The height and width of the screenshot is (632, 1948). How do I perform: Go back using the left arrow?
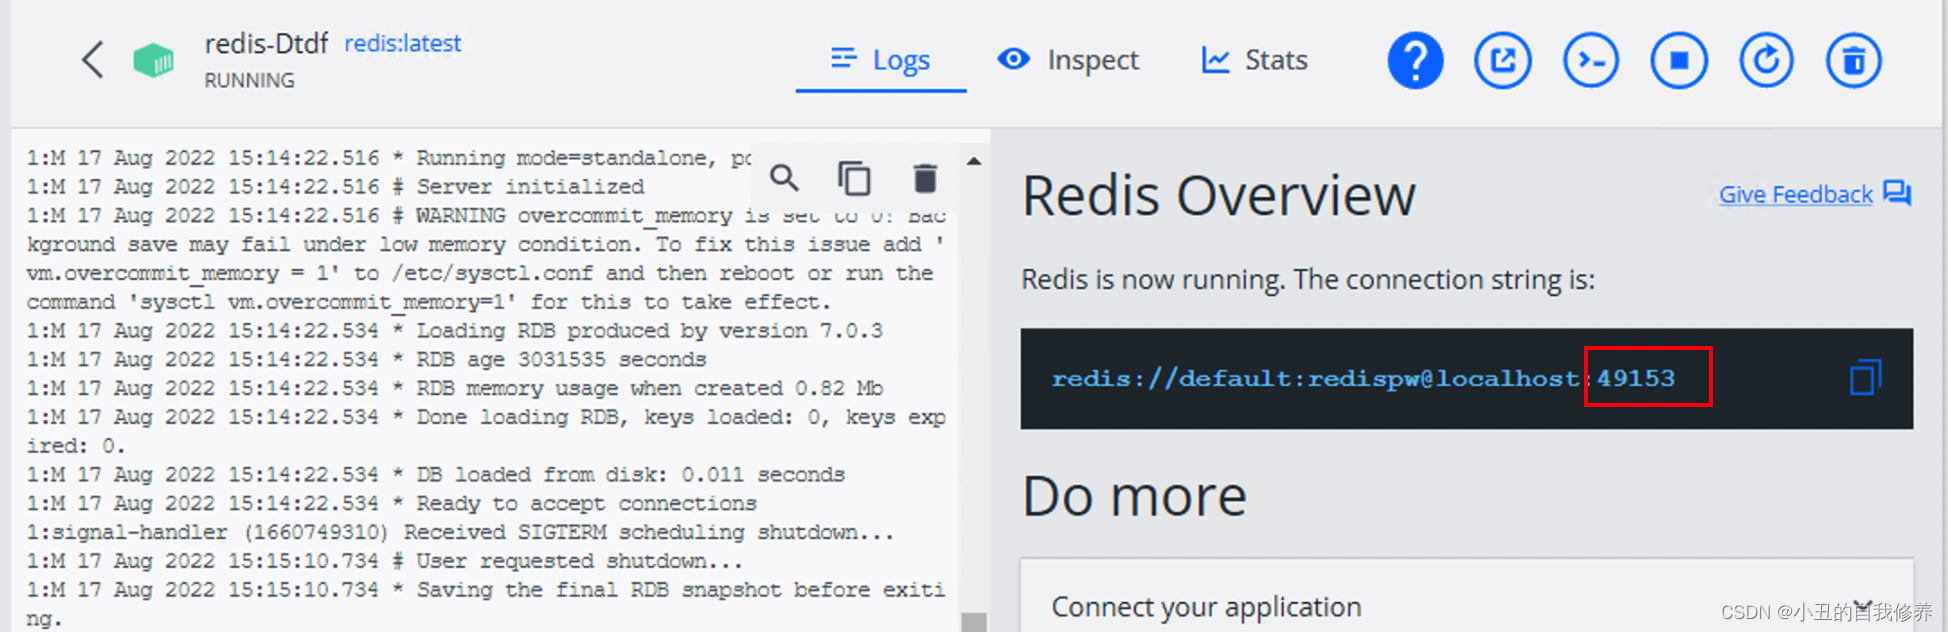click(x=92, y=60)
